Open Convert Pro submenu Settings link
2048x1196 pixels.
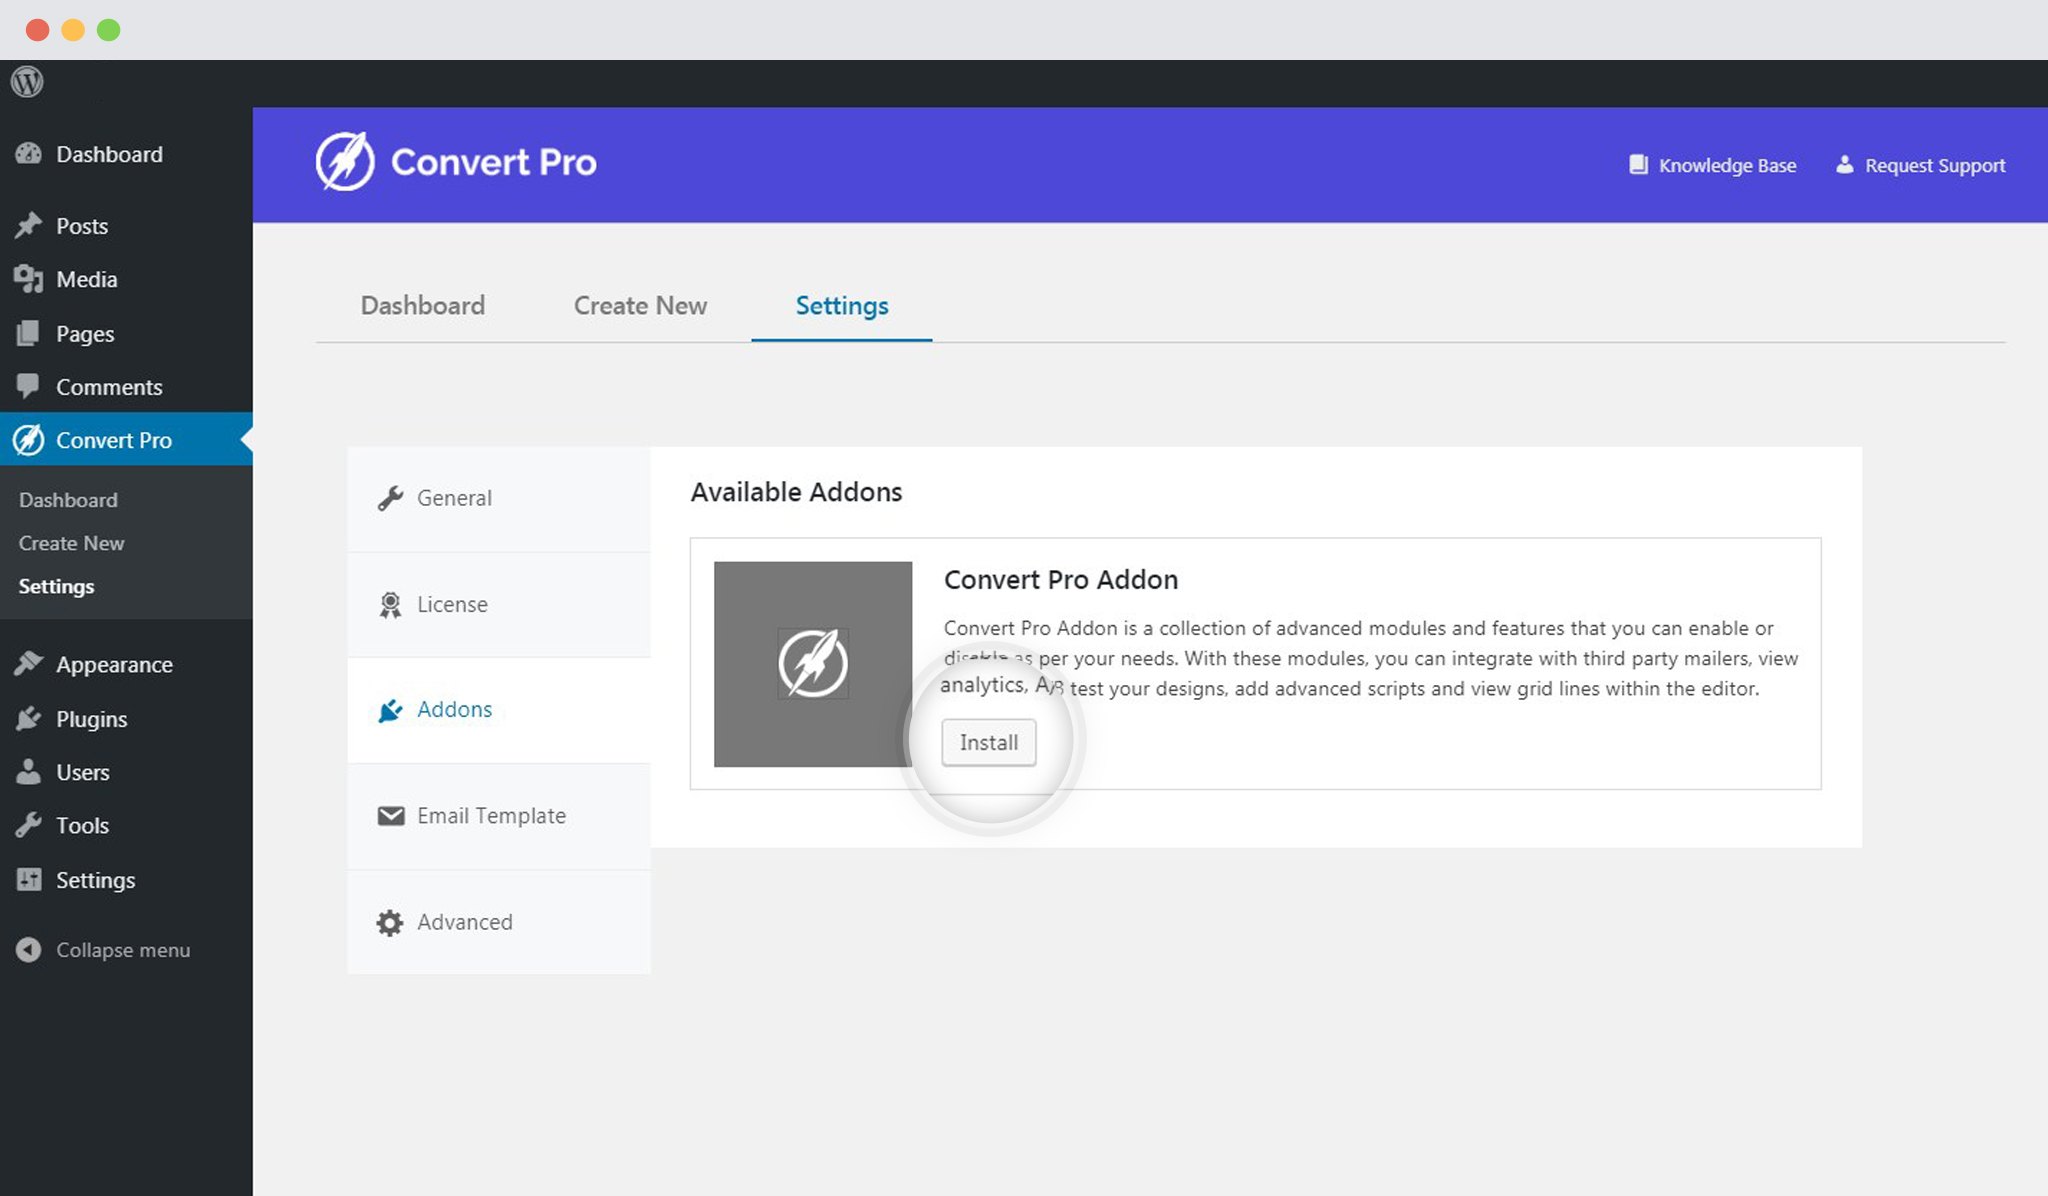point(56,586)
